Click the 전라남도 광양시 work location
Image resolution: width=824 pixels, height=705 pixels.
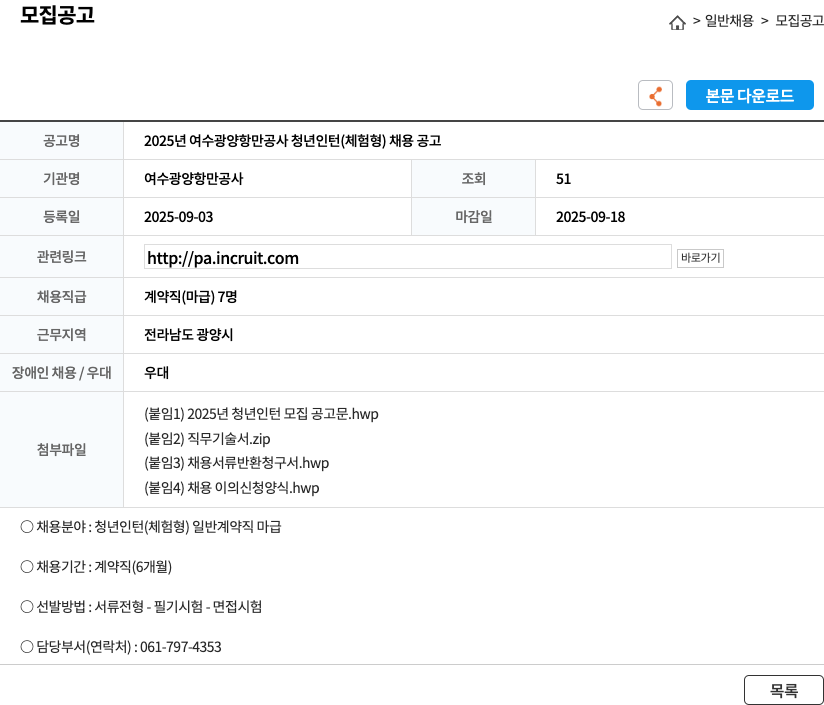(x=189, y=335)
